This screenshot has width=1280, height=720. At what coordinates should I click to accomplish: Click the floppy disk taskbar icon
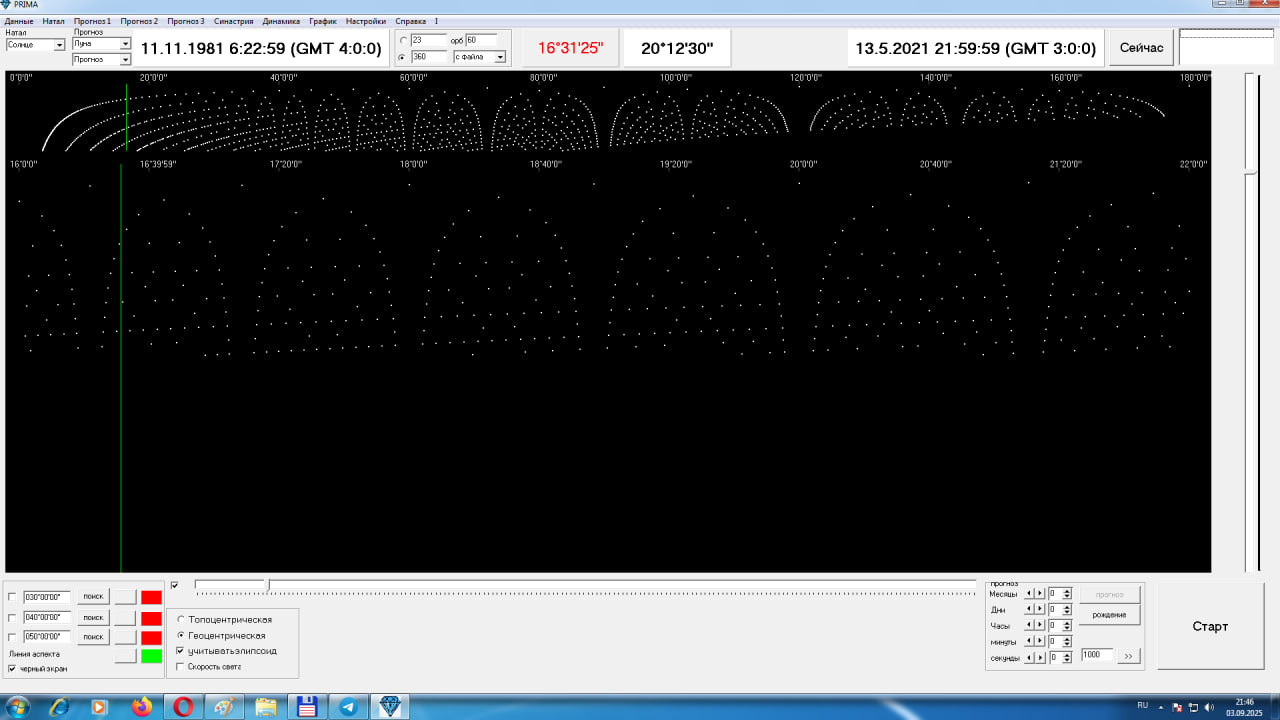click(307, 707)
